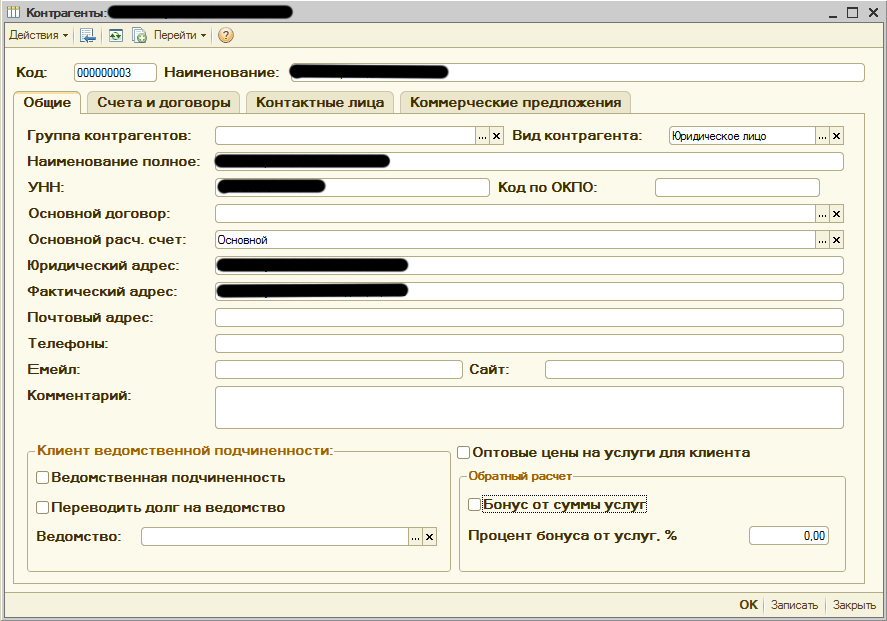
Task: Click into the Комментарий text field
Action: click(528, 407)
